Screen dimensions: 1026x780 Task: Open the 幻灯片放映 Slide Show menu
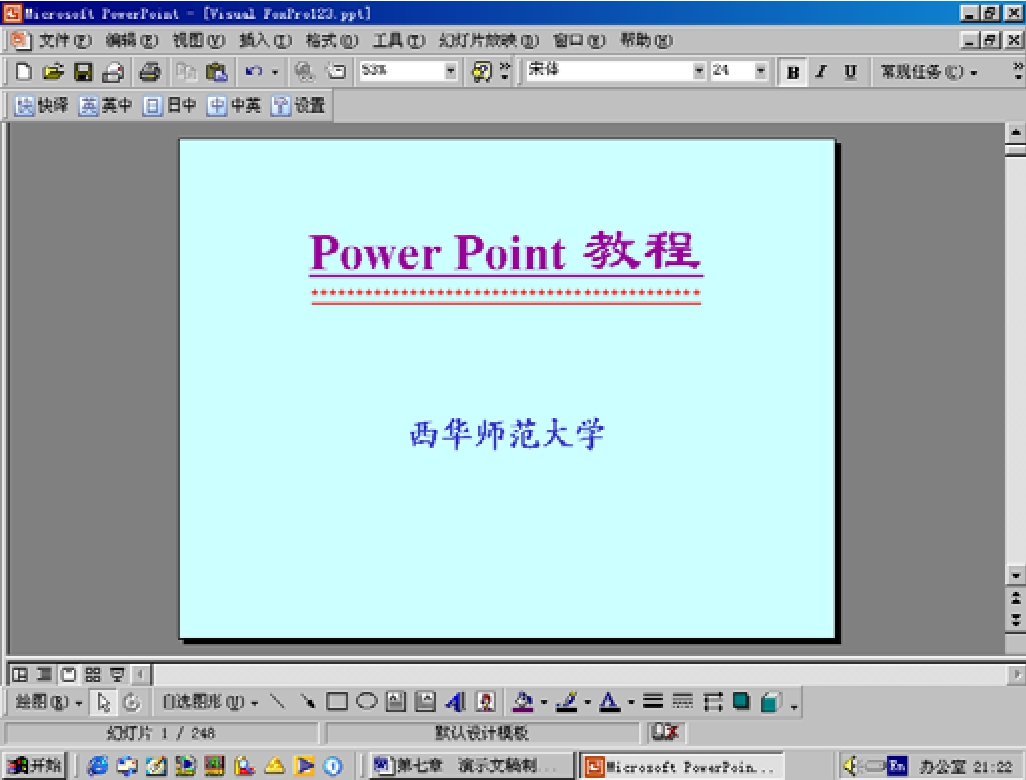(x=489, y=41)
